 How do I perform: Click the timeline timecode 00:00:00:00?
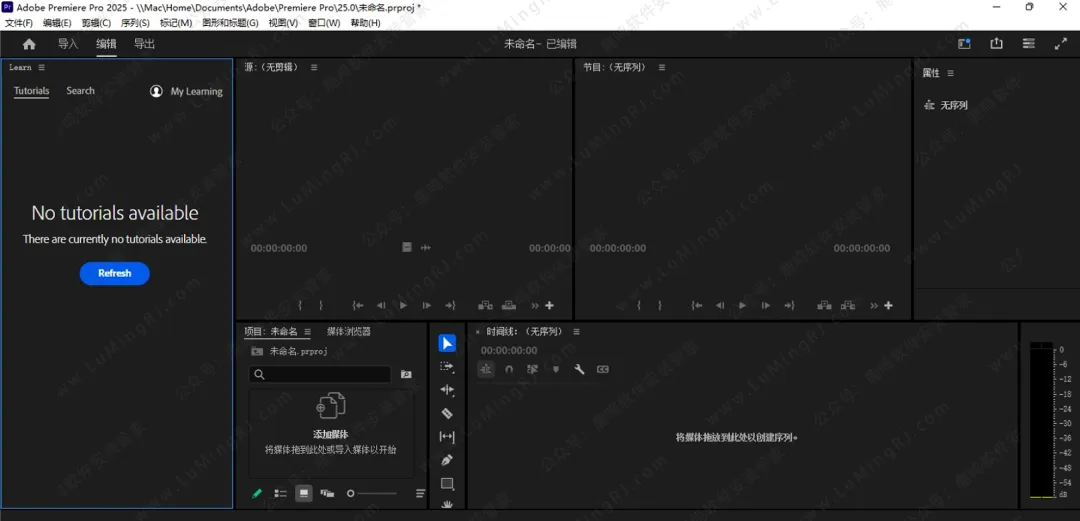(x=509, y=351)
